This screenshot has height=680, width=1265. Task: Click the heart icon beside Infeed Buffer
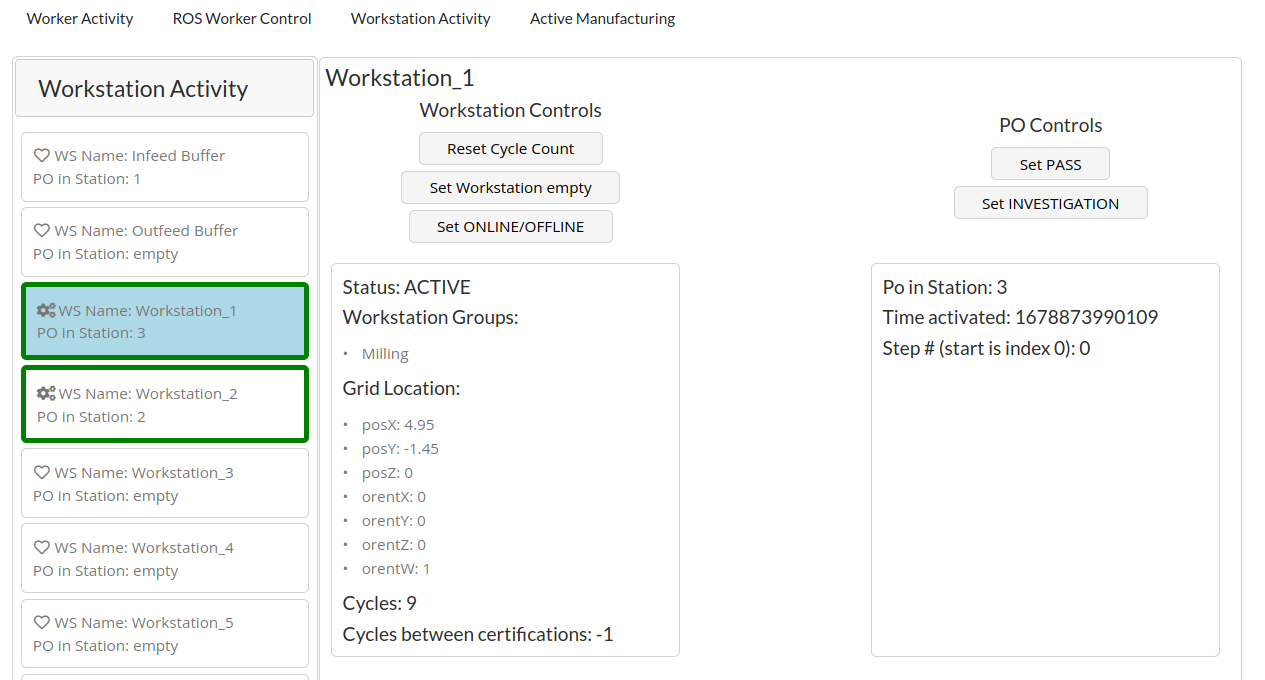point(42,156)
